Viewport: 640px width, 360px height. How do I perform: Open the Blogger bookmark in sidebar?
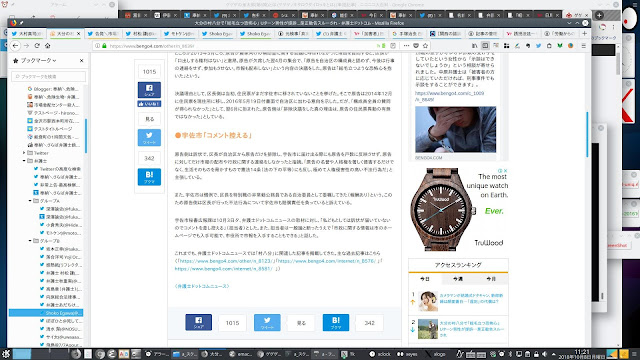tap(53, 89)
